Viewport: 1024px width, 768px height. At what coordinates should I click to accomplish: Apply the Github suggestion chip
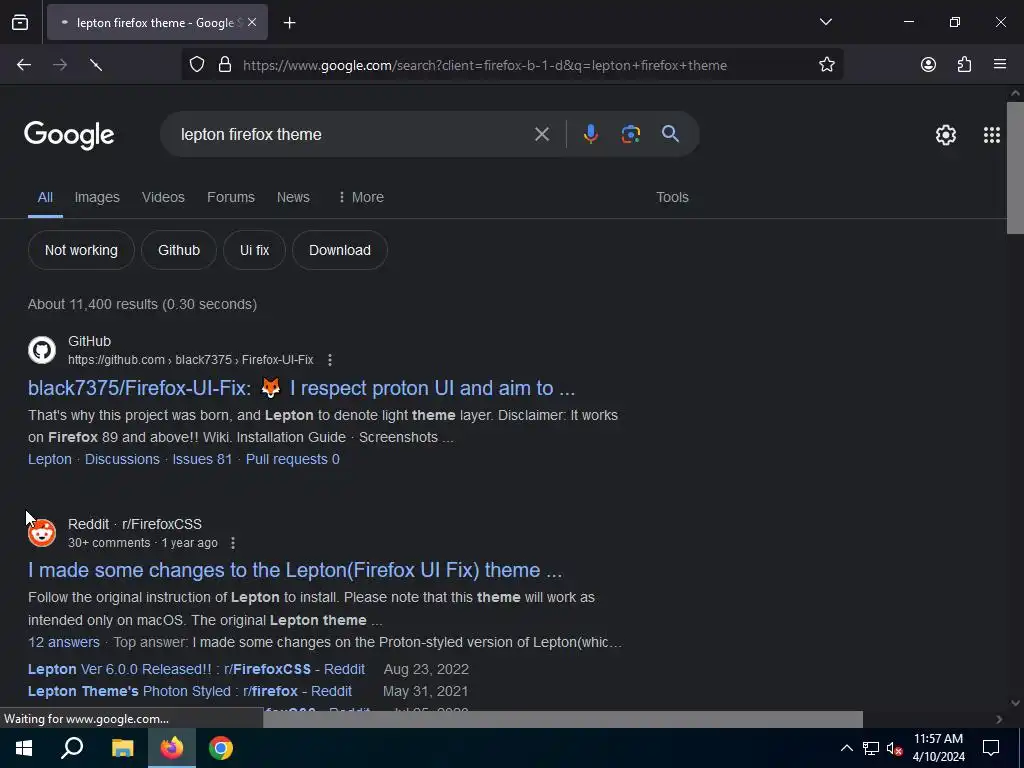pos(179,250)
